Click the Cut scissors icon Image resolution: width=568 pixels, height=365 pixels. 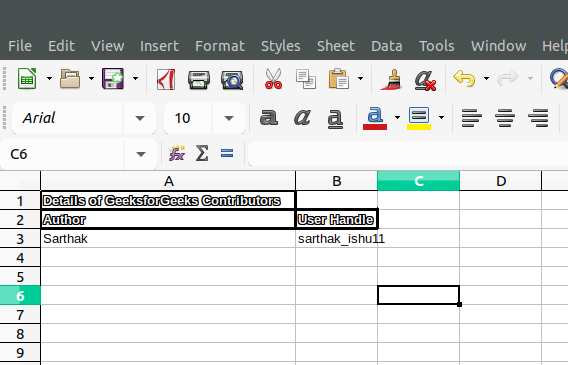tap(273, 79)
